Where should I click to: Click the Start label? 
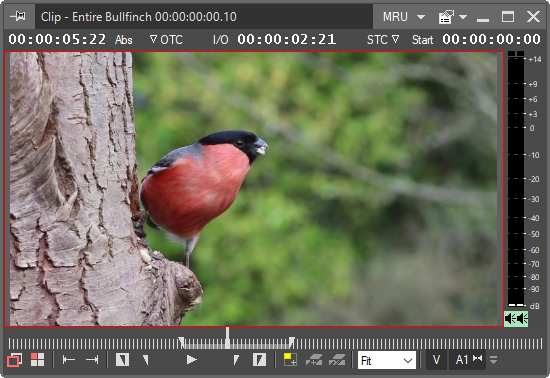tap(422, 40)
